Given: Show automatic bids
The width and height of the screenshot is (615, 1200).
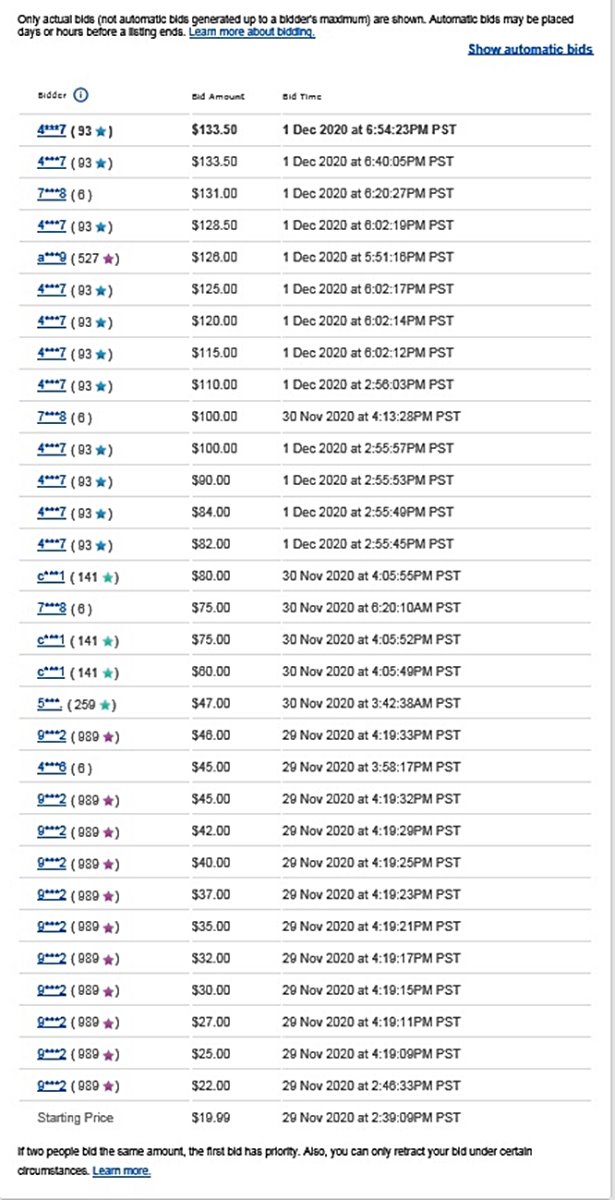Looking at the screenshot, I should pos(530,49).
